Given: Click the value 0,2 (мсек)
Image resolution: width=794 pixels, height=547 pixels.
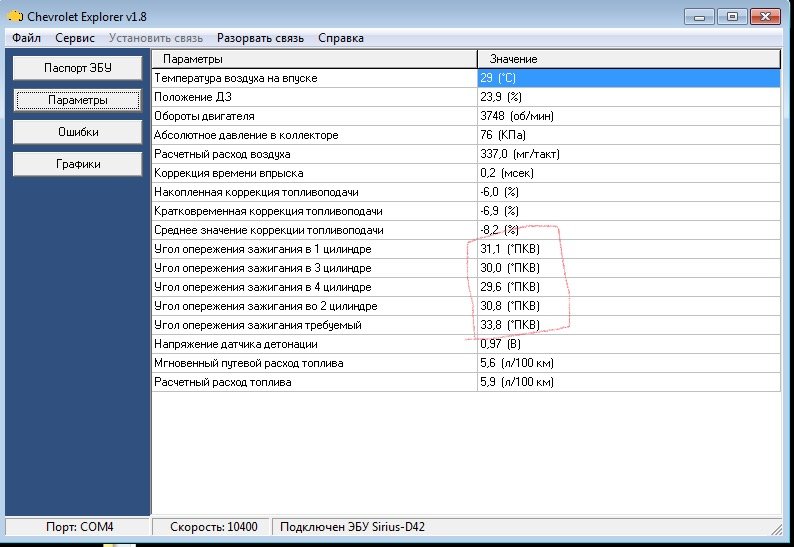Looking at the screenshot, I should pos(507,173).
